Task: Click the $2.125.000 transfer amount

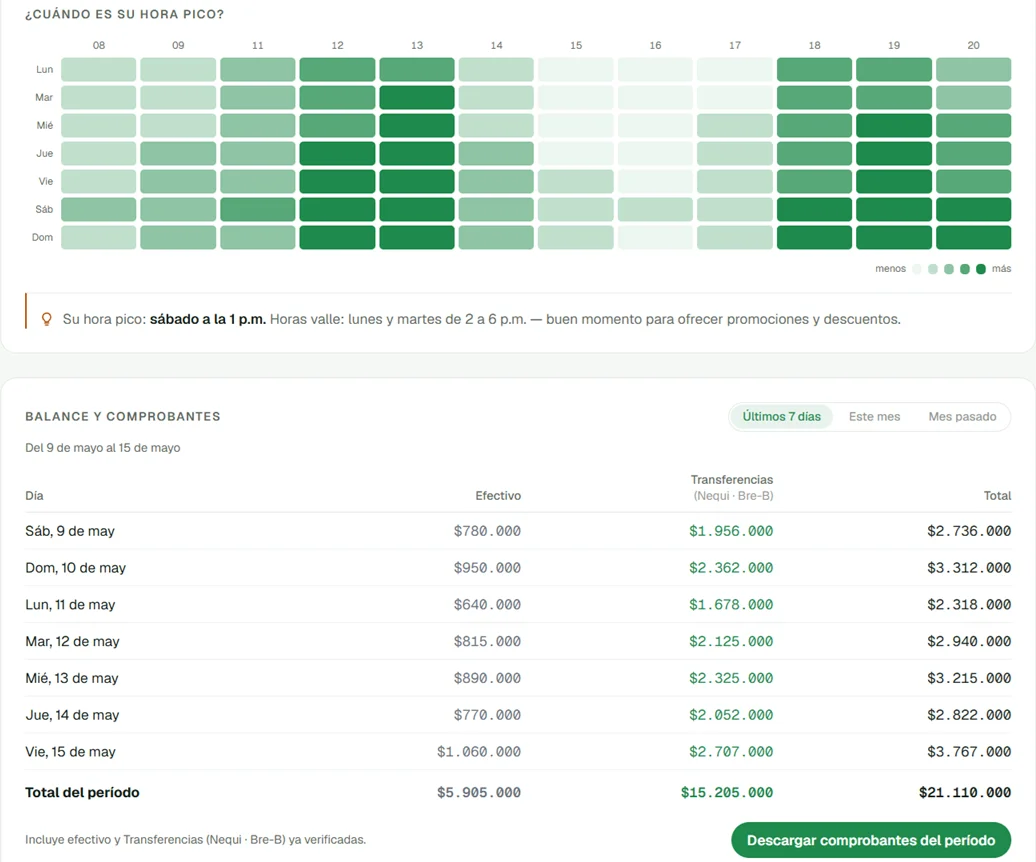Action: [x=731, y=641]
